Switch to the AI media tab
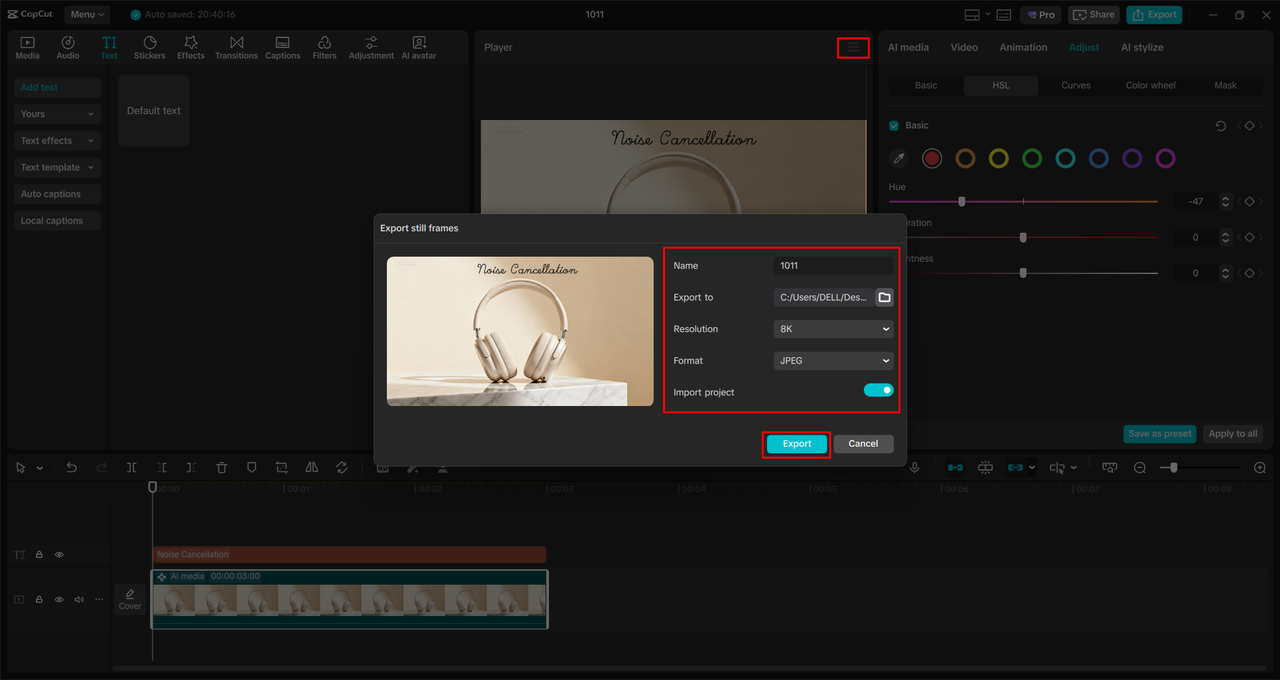 908,47
